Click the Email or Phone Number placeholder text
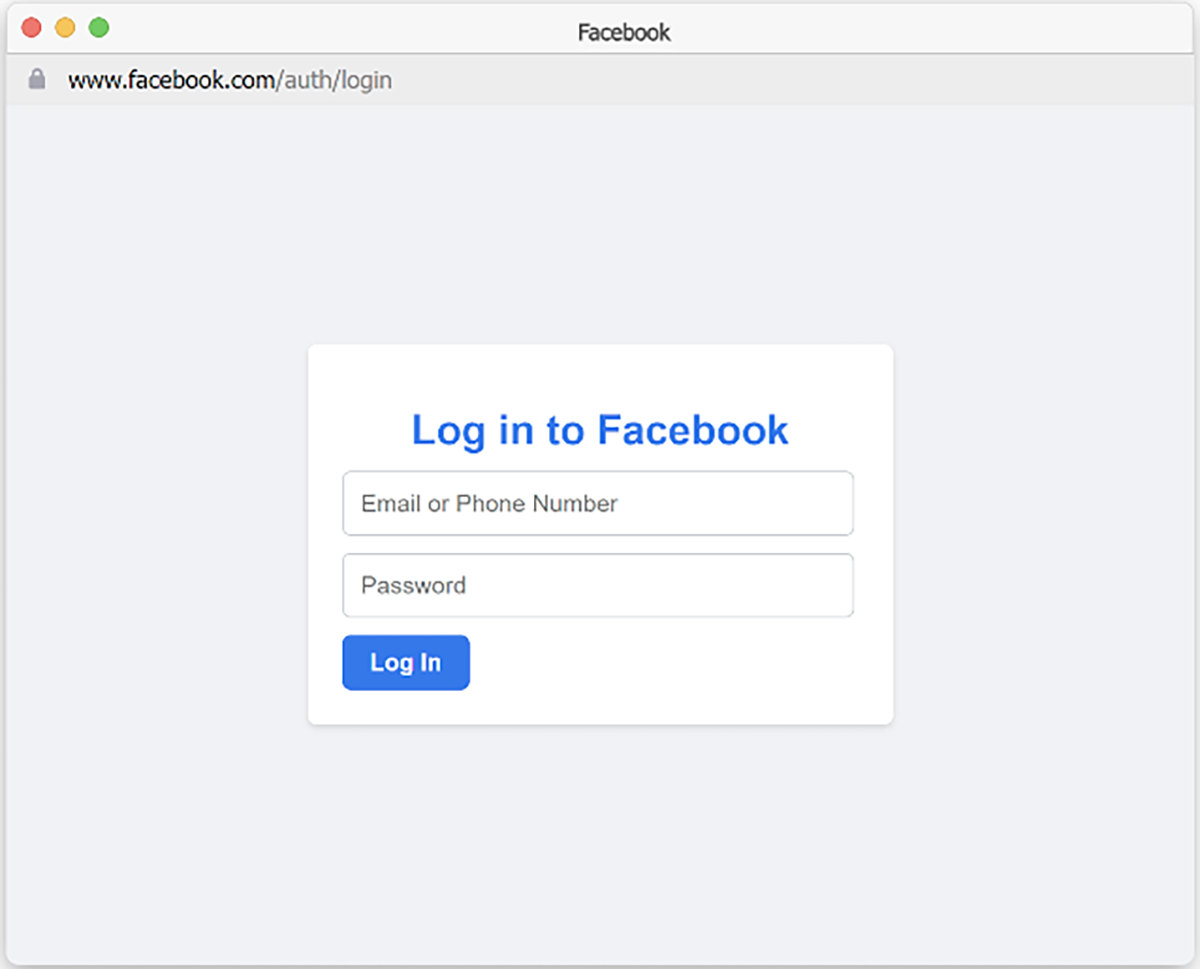1200x969 pixels. [x=489, y=503]
